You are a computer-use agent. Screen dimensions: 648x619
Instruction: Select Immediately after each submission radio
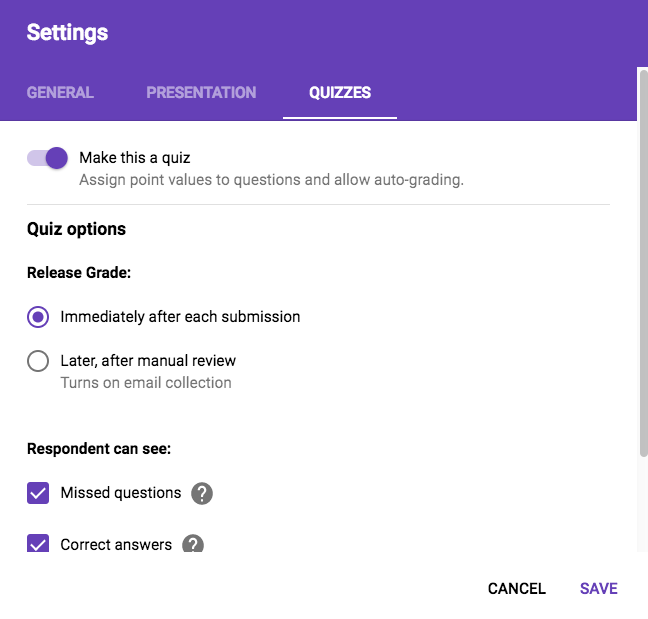[x=38, y=317]
